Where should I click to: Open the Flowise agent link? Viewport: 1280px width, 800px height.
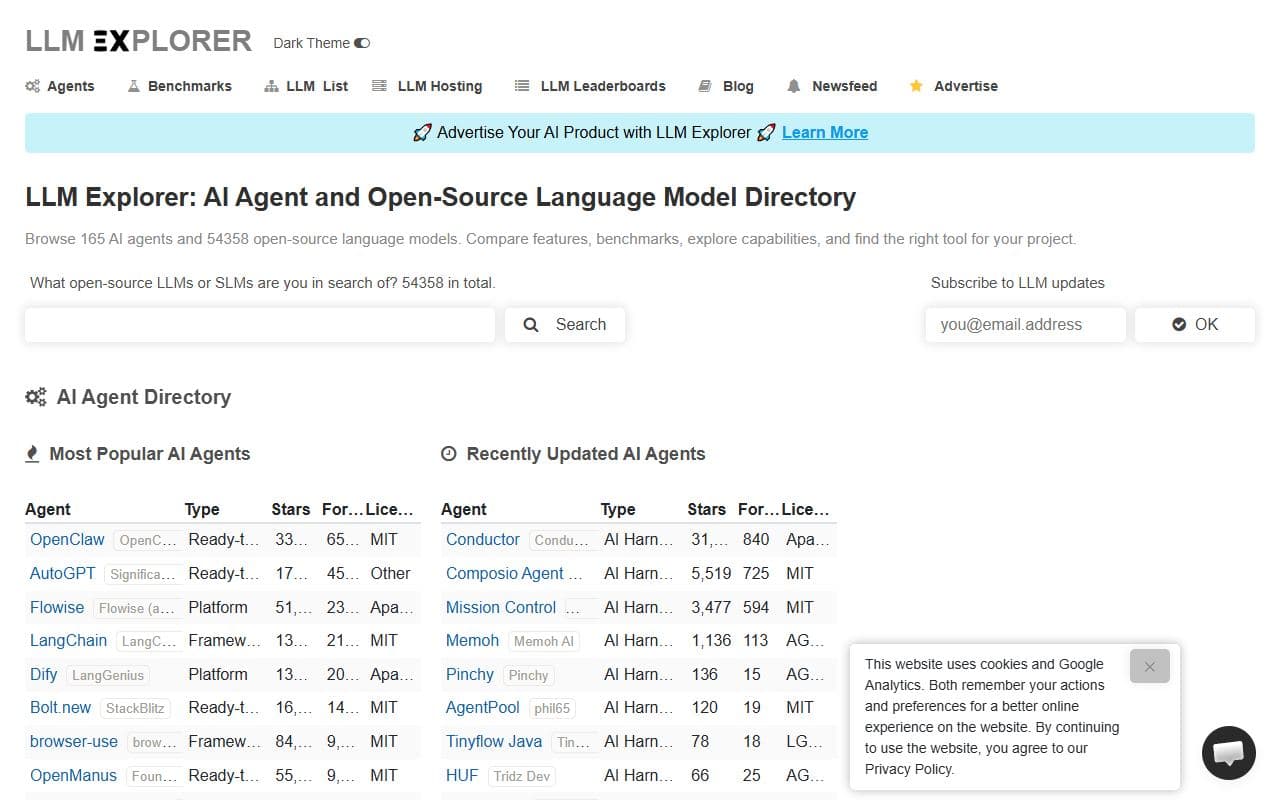[57, 607]
